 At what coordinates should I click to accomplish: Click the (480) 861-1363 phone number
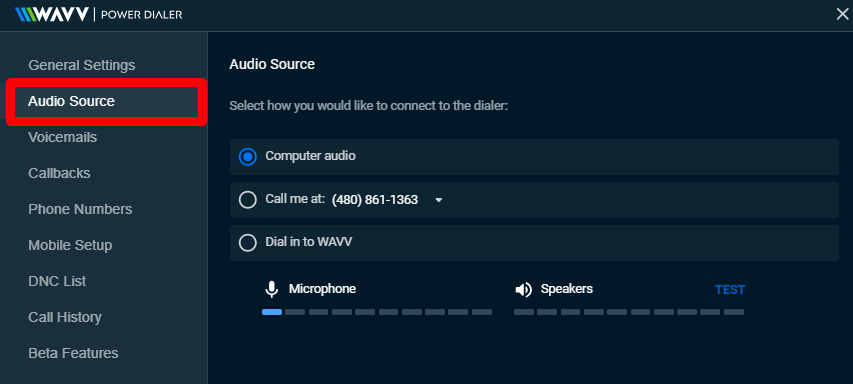(375, 200)
